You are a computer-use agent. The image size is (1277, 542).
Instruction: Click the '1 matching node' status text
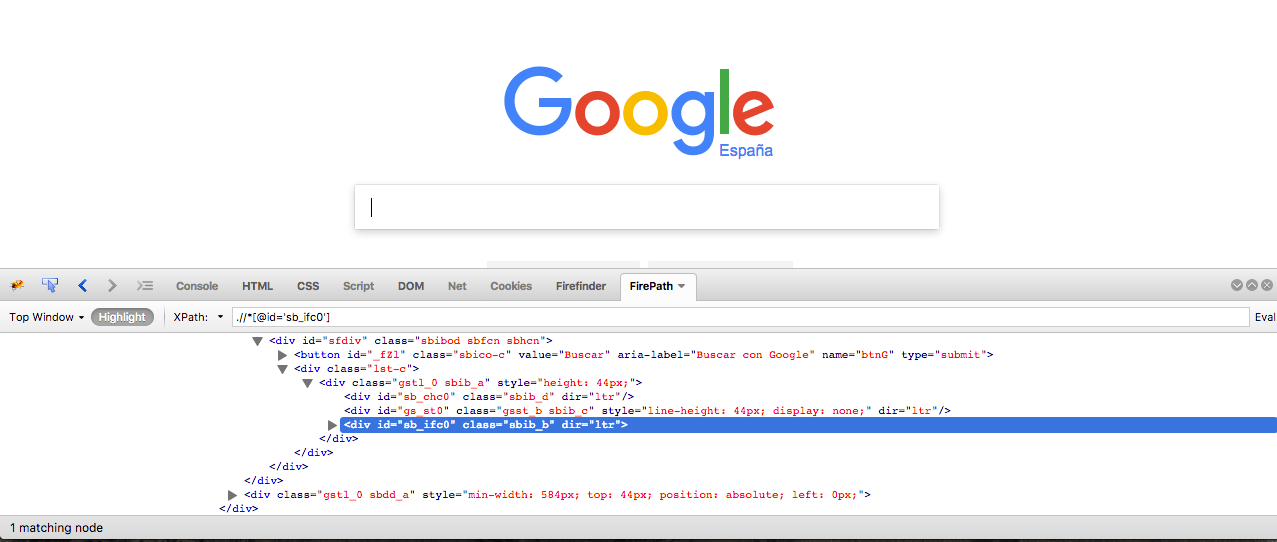click(x=56, y=528)
